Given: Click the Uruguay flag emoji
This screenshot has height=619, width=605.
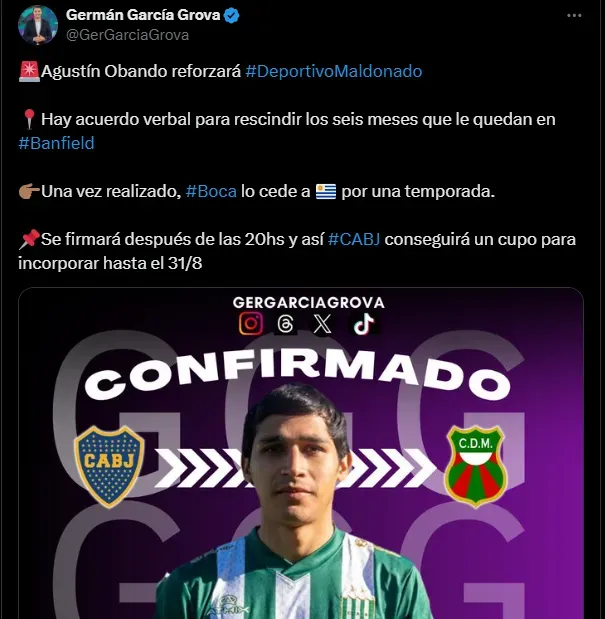Looking at the screenshot, I should (x=326, y=191).
